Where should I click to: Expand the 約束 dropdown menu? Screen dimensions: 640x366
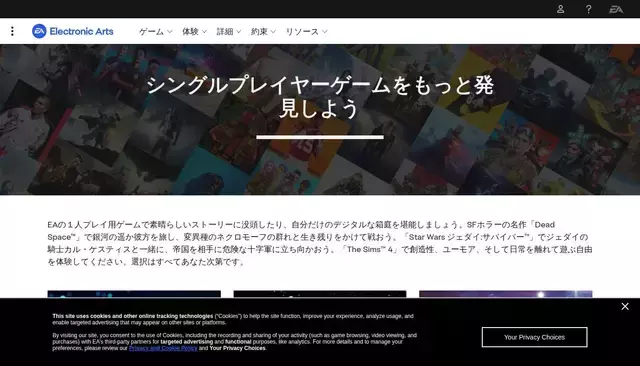click(x=263, y=31)
